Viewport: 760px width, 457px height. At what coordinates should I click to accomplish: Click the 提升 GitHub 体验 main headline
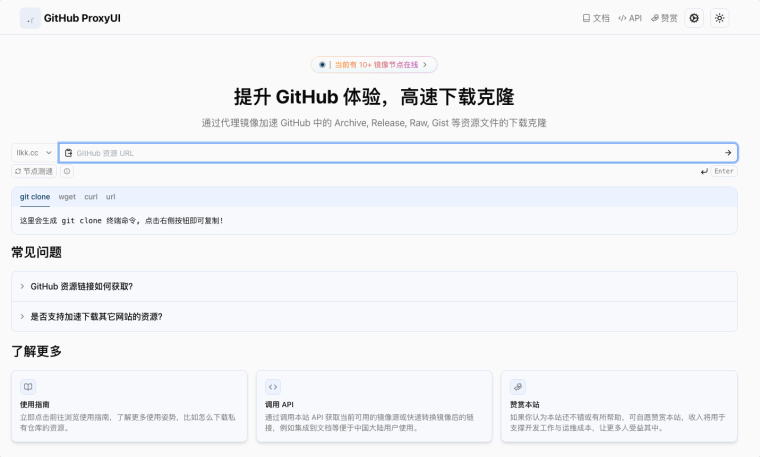pyautogui.click(x=374, y=97)
